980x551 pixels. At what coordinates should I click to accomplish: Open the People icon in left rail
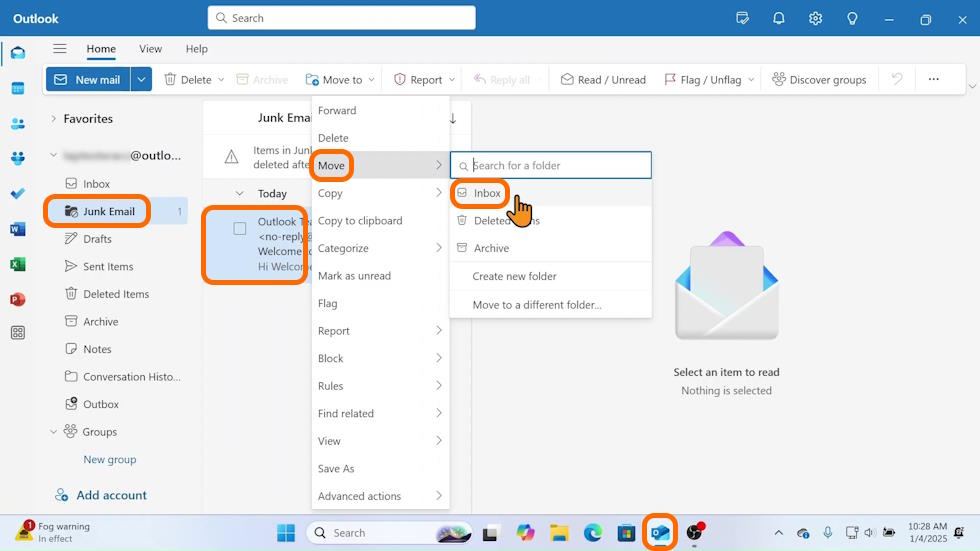(17, 124)
